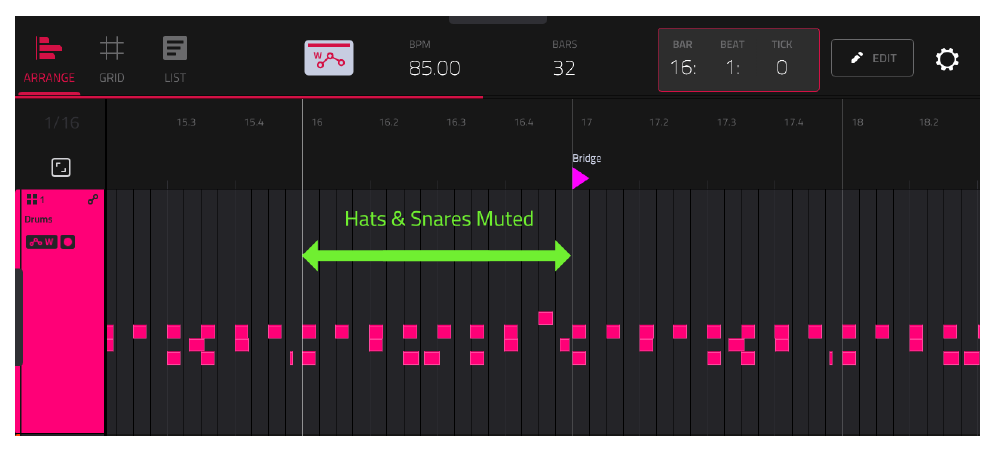Click the Bridge marker label
This screenshot has width=996, height=452.
[x=586, y=159]
